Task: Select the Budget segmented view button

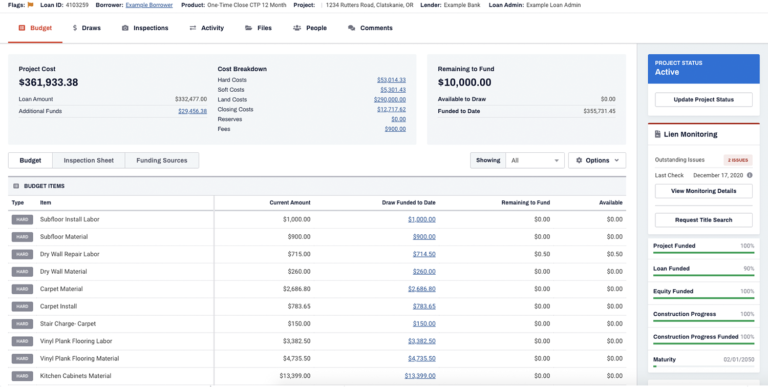Action: pyautogui.click(x=30, y=160)
